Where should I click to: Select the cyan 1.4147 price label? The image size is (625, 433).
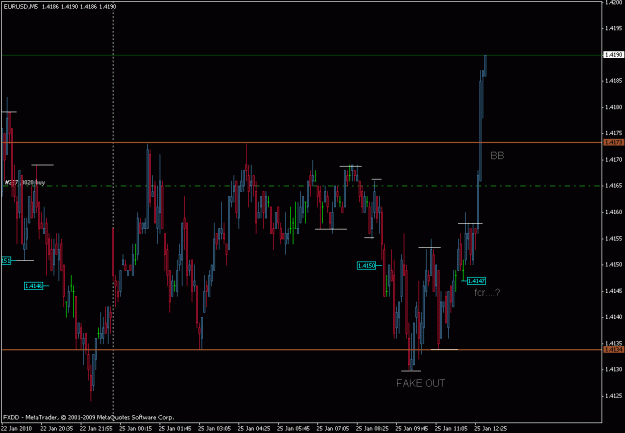coord(476,281)
